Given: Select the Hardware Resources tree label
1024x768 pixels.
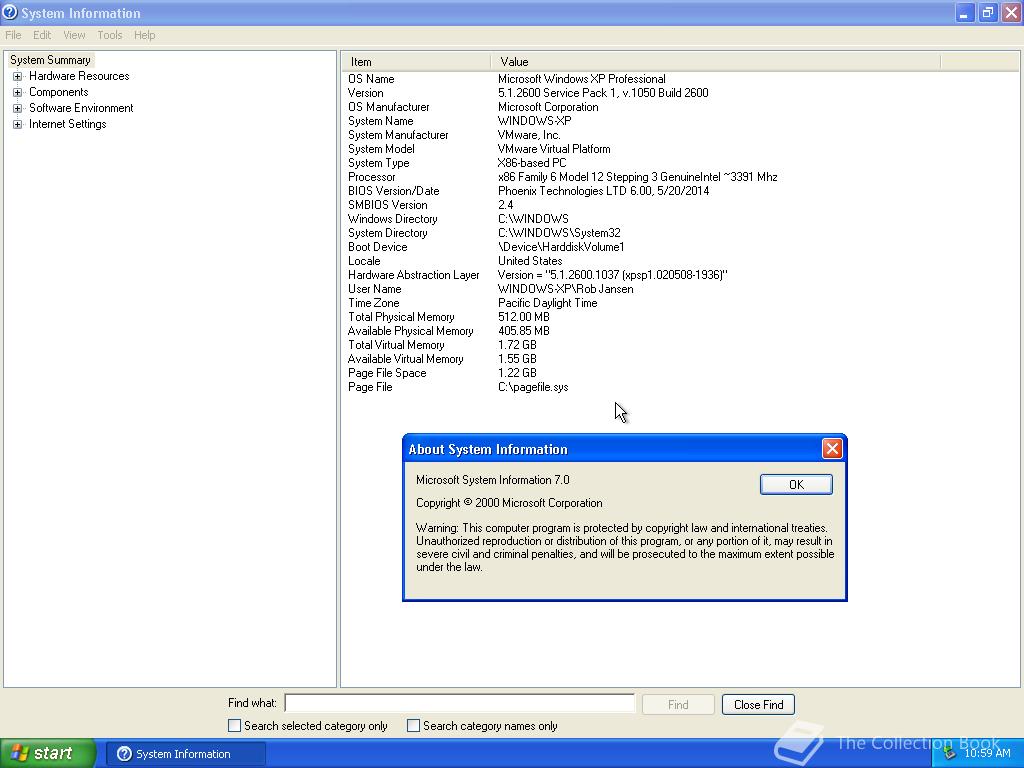Looking at the screenshot, I should click(x=79, y=76).
